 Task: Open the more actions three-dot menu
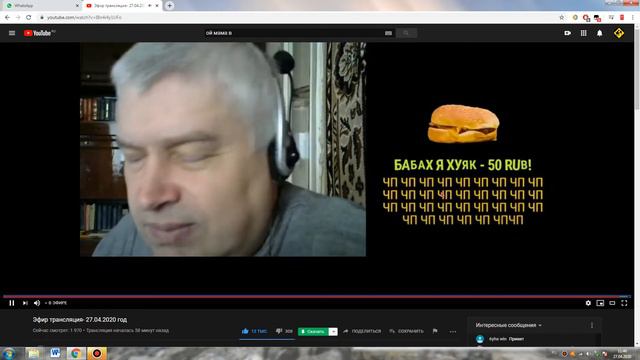tap(453, 331)
